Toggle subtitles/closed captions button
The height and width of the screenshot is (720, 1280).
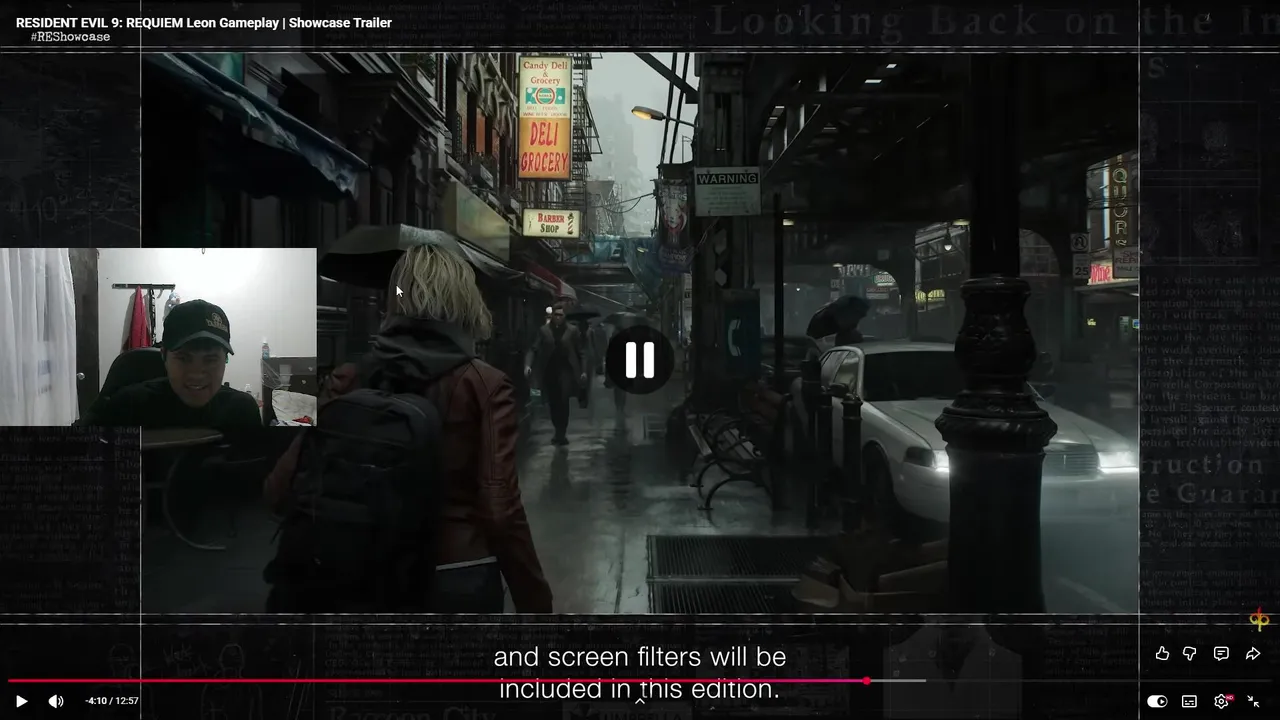coord(1189,701)
